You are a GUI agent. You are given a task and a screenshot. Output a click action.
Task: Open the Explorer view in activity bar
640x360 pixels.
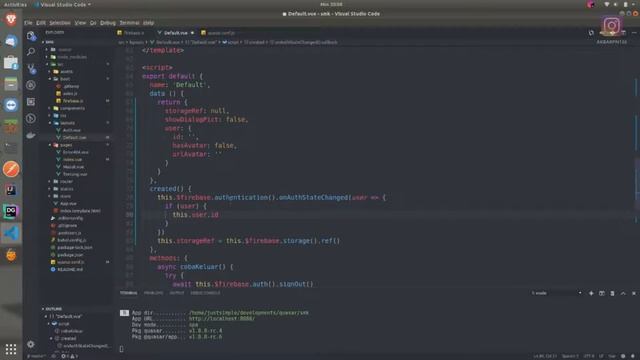point(31,36)
